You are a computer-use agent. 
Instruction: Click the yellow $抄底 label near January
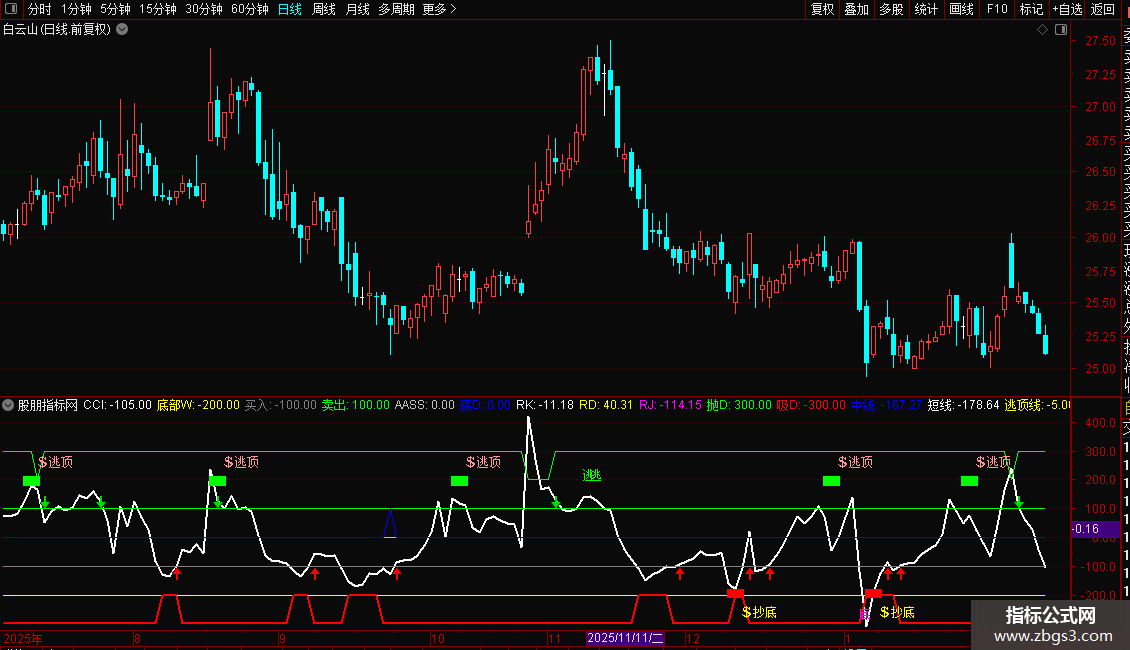click(x=897, y=612)
